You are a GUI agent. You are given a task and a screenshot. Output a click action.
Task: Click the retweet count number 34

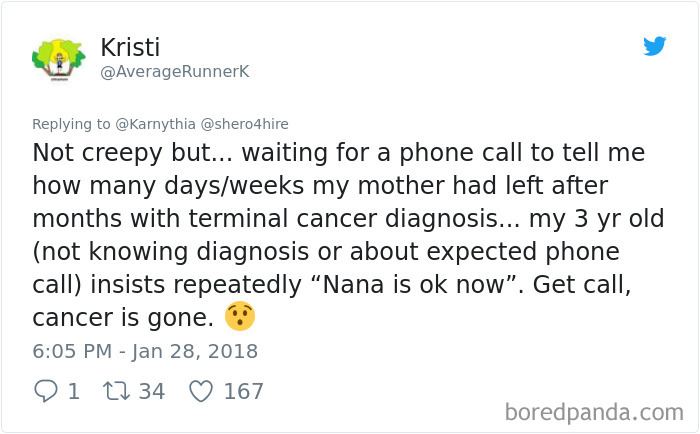151,391
